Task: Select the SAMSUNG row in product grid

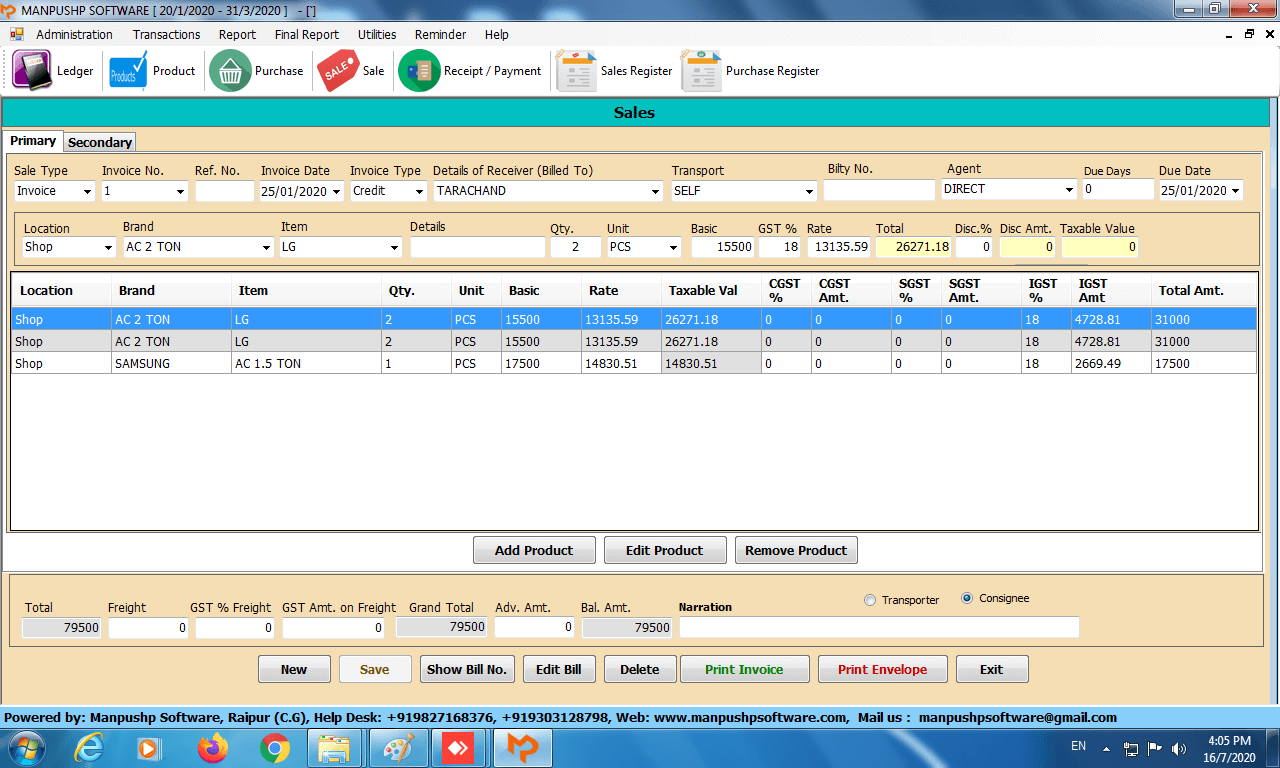Action: pyautogui.click(x=634, y=363)
